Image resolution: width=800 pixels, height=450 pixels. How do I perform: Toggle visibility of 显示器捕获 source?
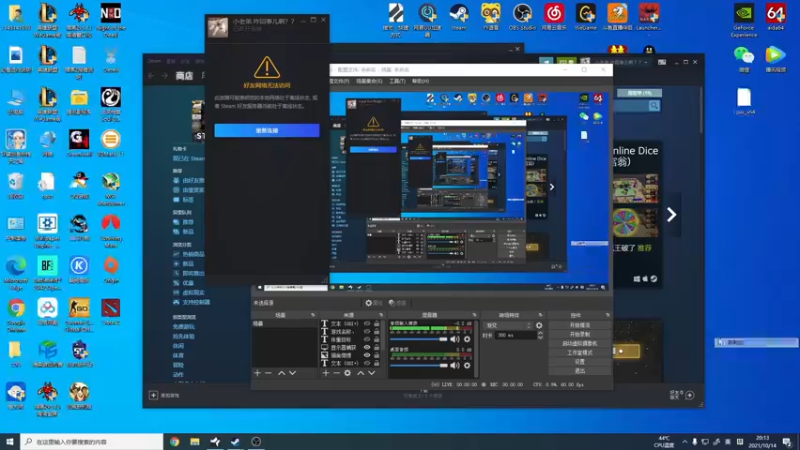point(367,347)
